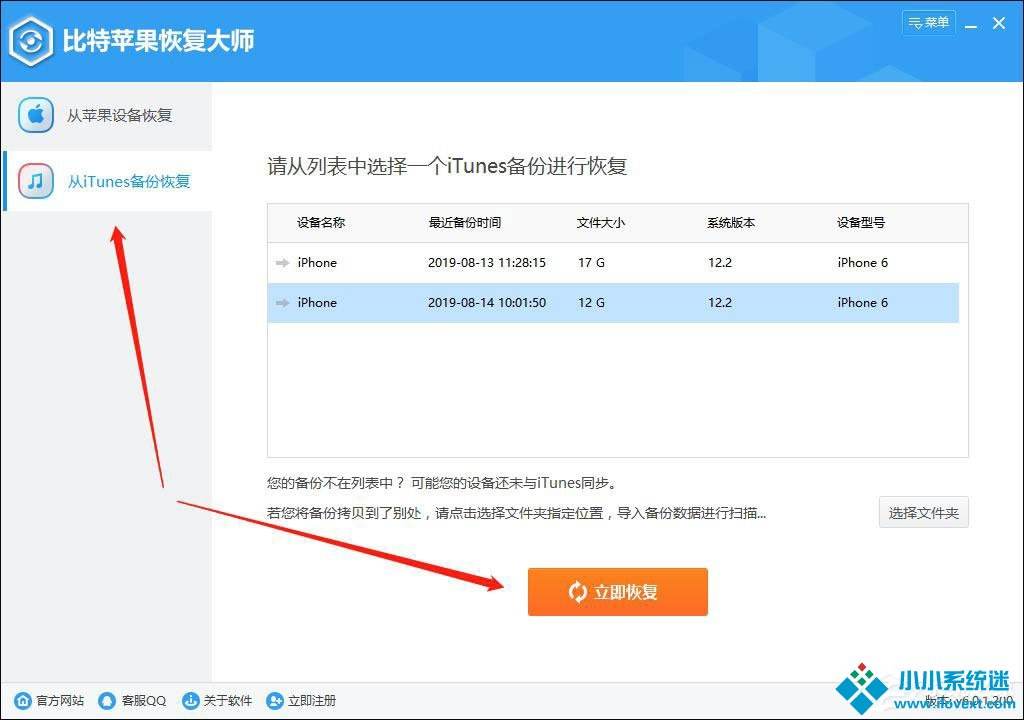Click iPhone name in the 17 G row
This screenshot has height=720, width=1024.
tap(317, 263)
